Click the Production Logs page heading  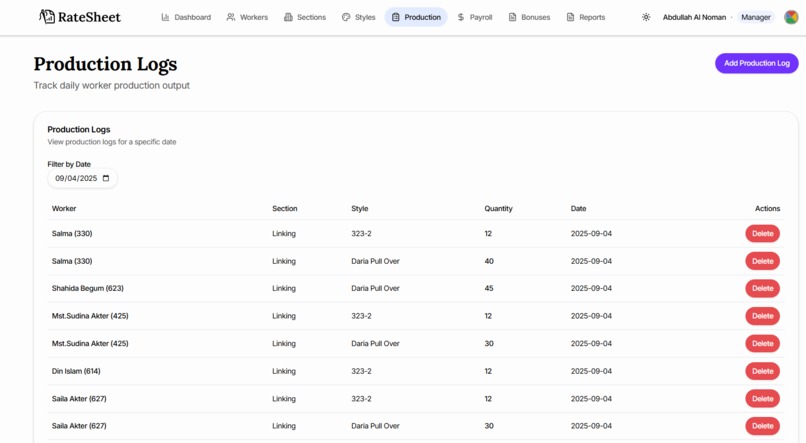(x=105, y=64)
